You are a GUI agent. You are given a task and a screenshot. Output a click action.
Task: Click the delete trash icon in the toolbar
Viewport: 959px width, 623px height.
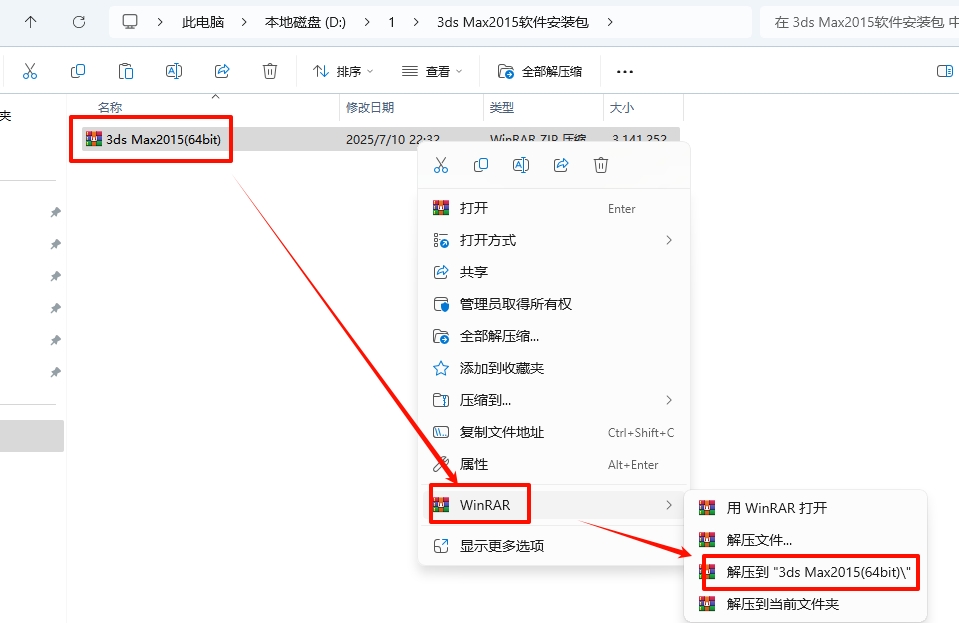(x=269, y=71)
